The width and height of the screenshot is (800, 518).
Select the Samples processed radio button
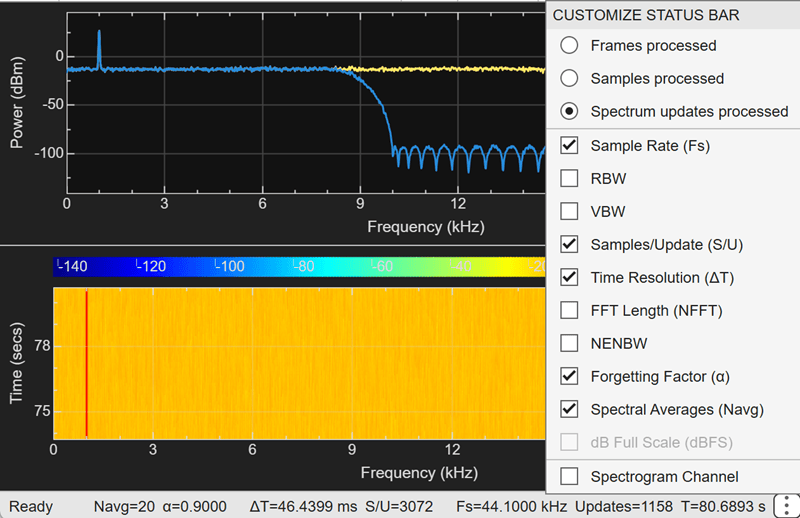click(569, 78)
